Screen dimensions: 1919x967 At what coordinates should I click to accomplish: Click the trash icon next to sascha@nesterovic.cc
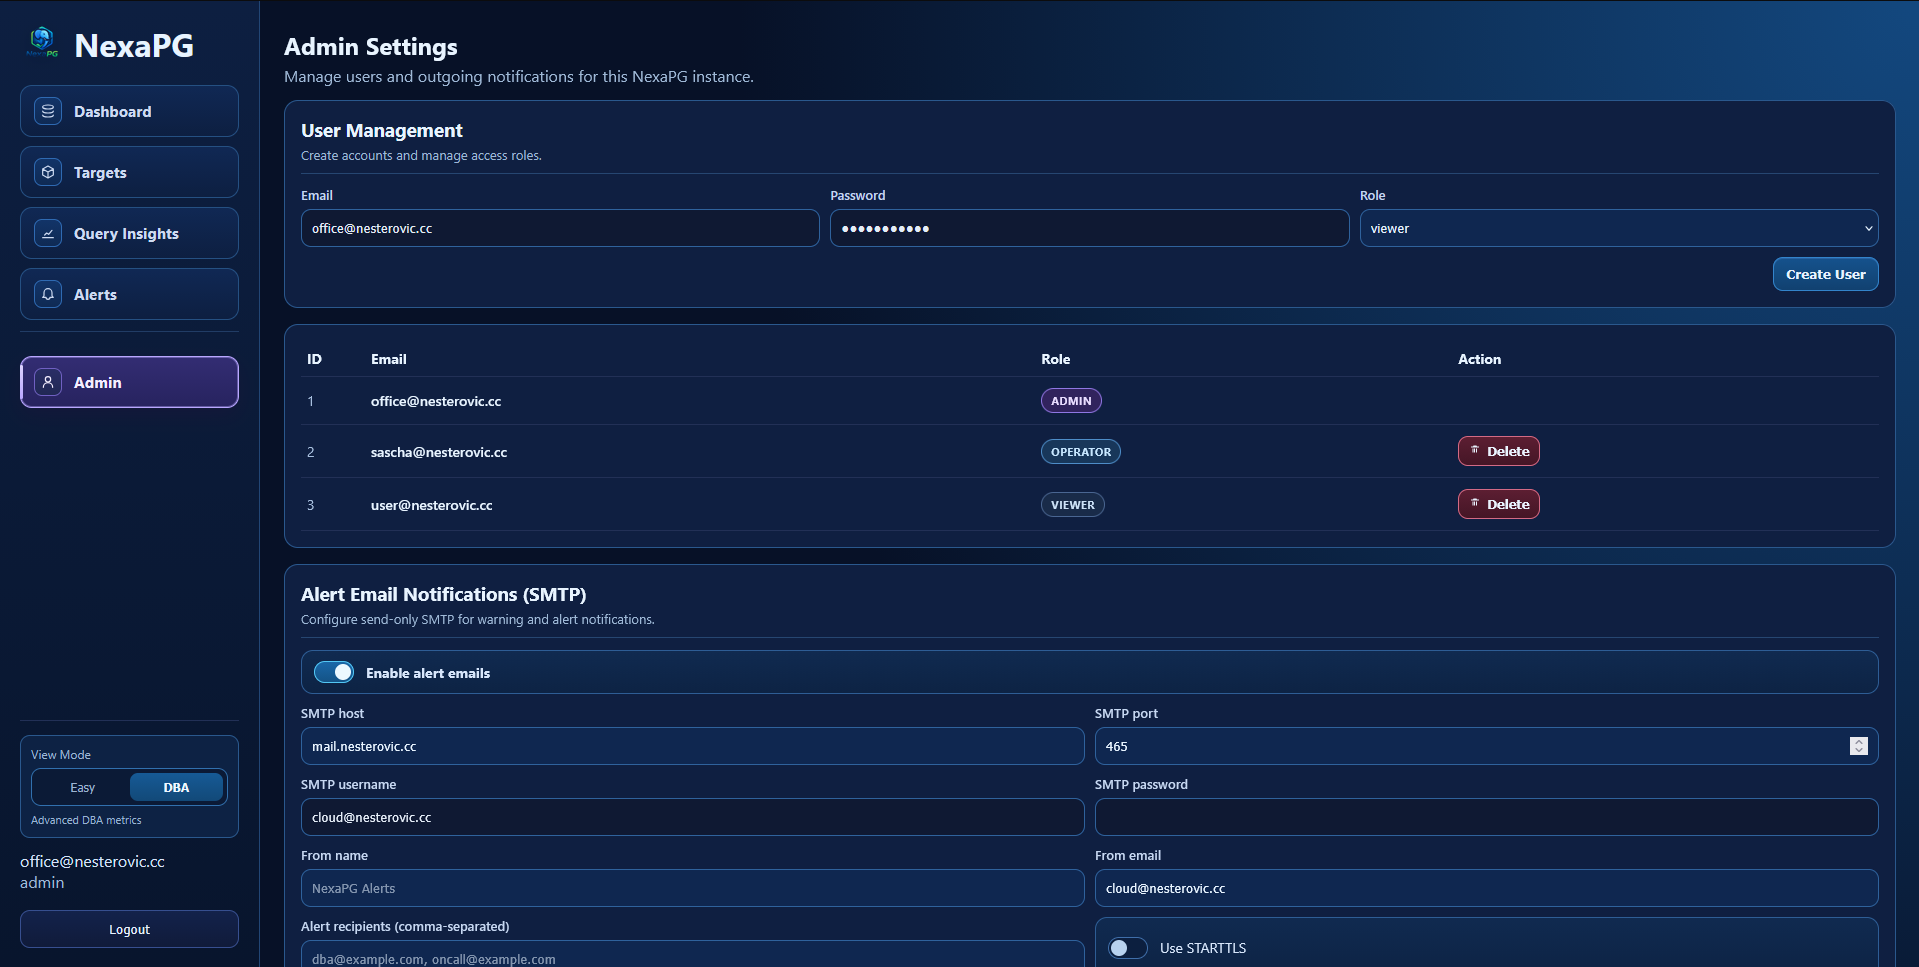pyautogui.click(x=1474, y=450)
